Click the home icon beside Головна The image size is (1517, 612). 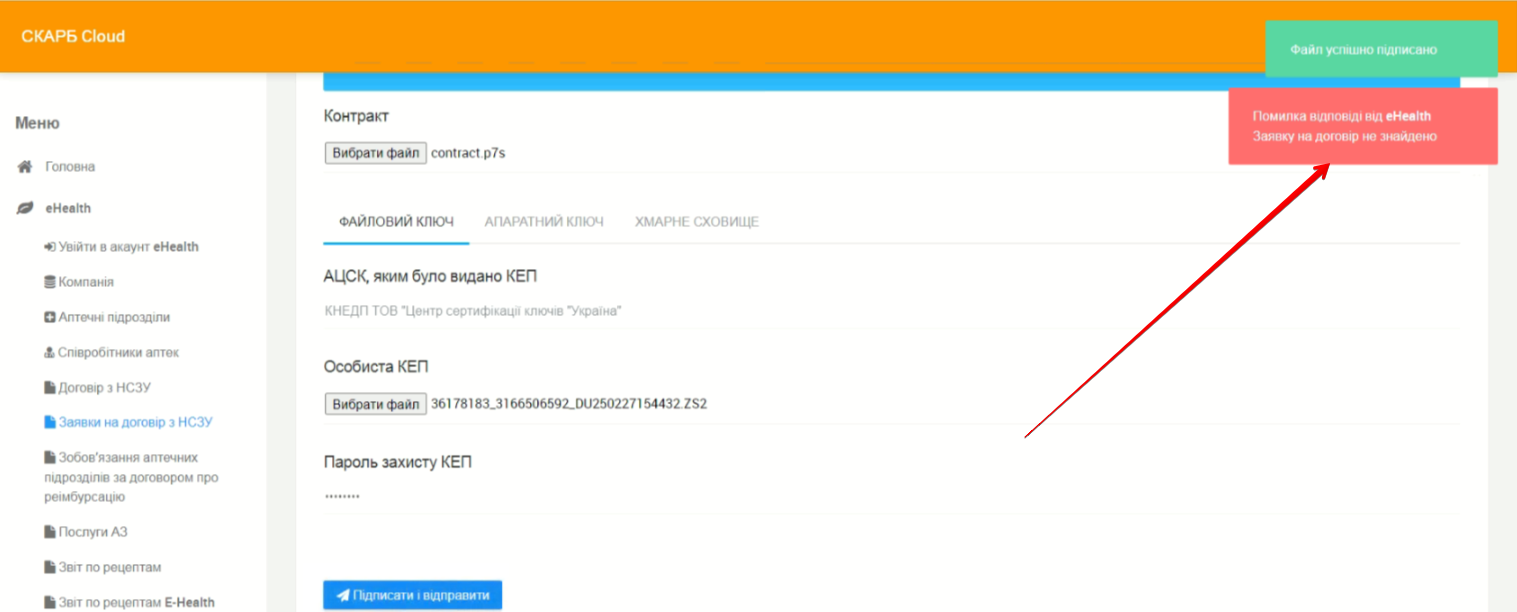click(26, 167)
